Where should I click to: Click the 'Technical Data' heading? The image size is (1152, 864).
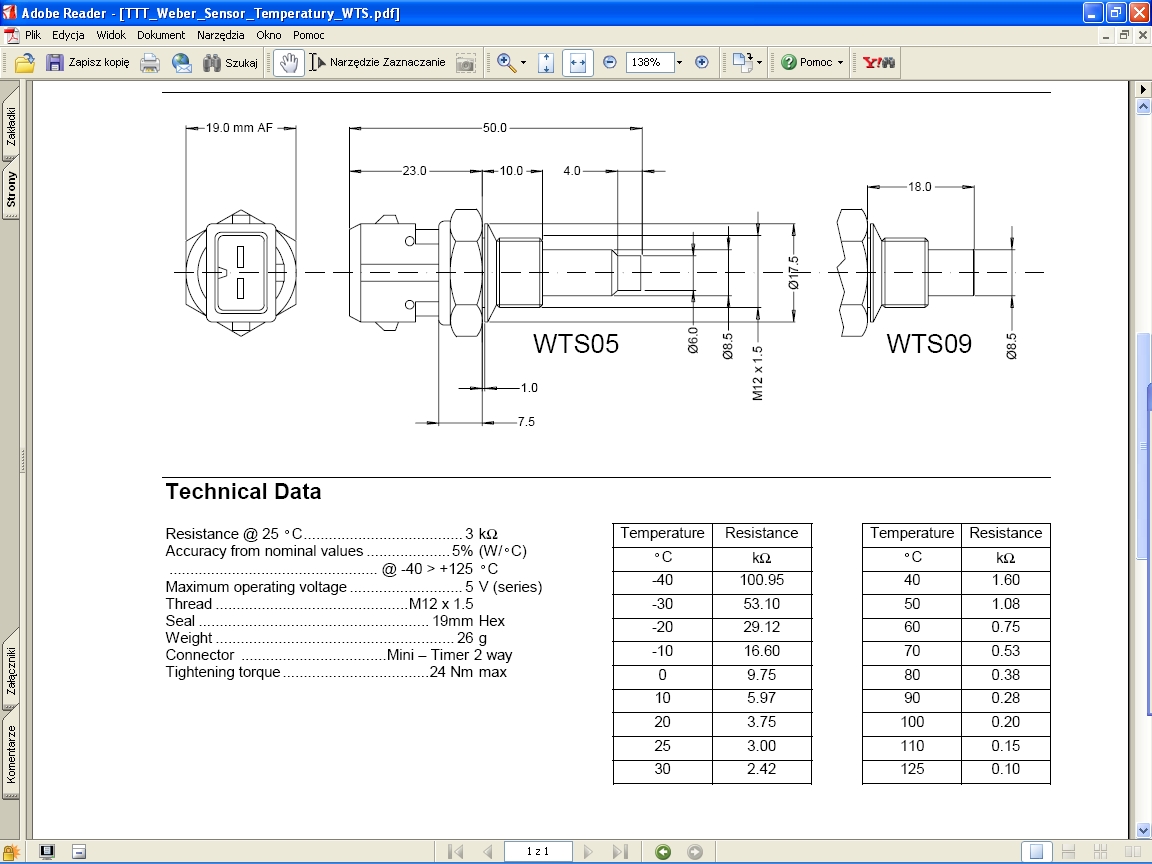pyautogui.click(x=243, y=492)
